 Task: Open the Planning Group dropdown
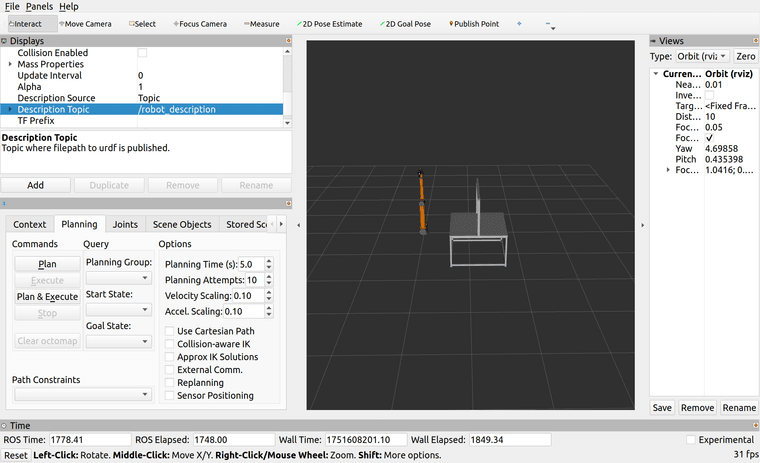click(119, 278)
